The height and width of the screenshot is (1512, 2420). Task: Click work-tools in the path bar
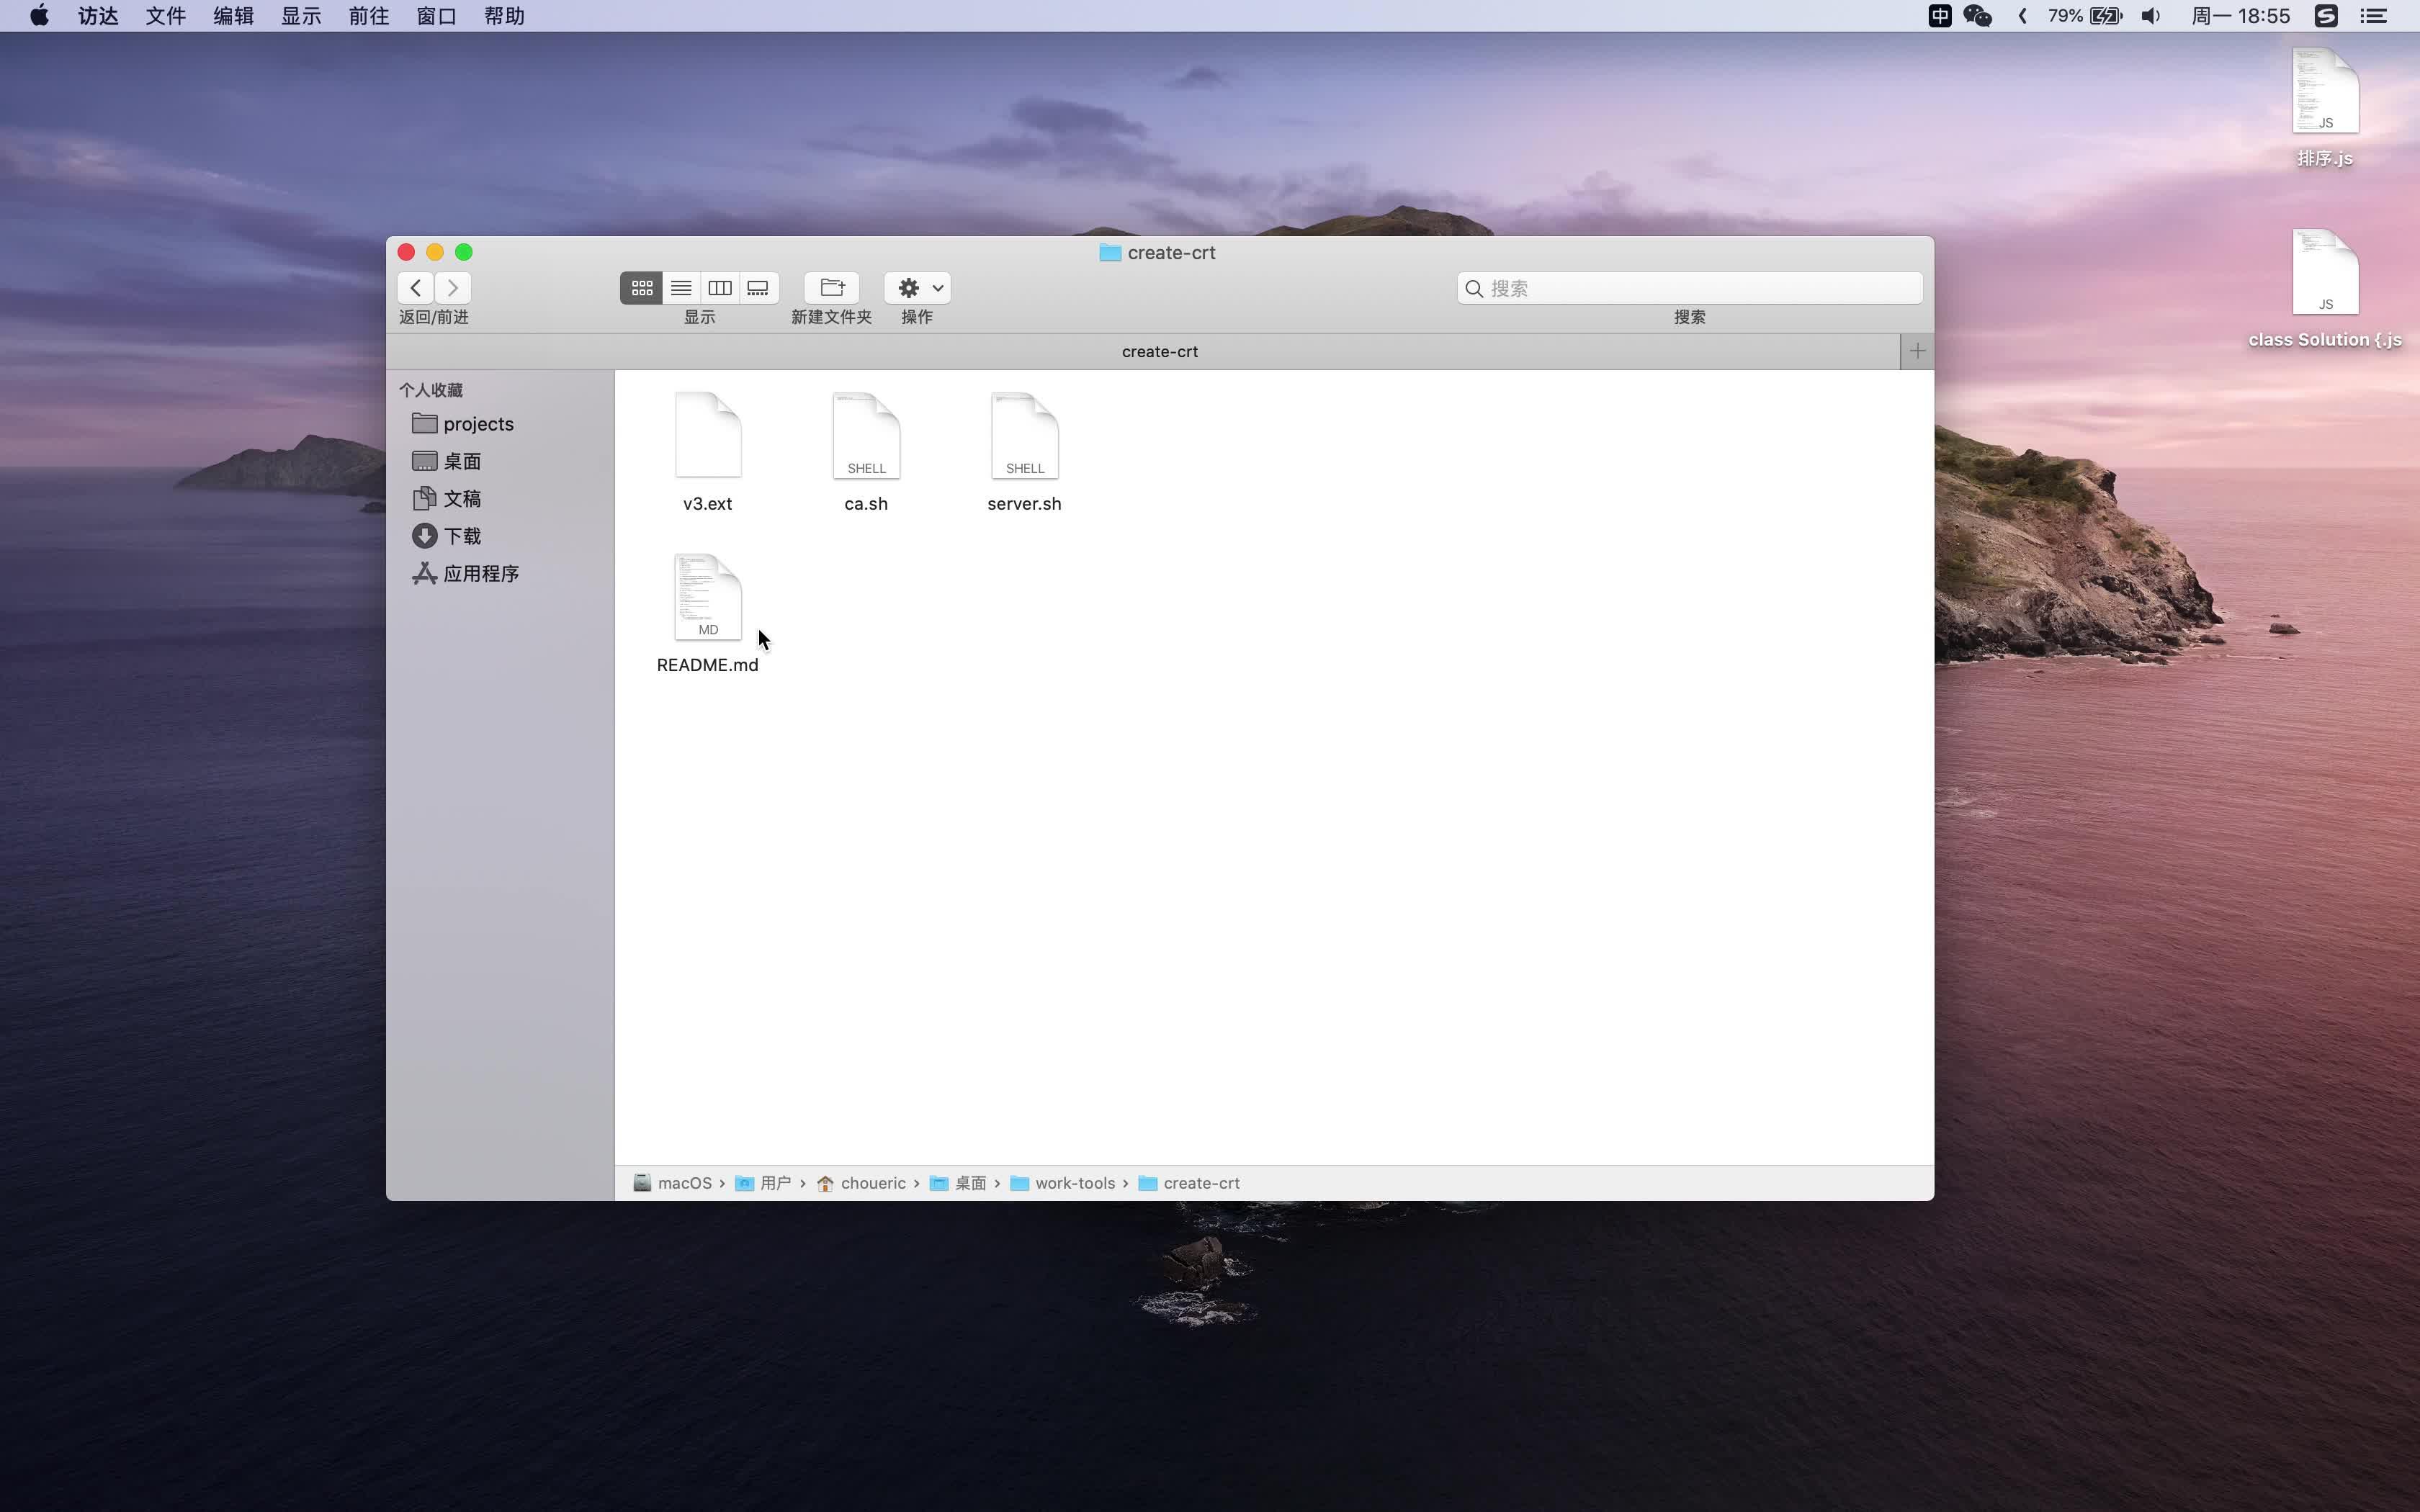(x=1063, y=1183)
